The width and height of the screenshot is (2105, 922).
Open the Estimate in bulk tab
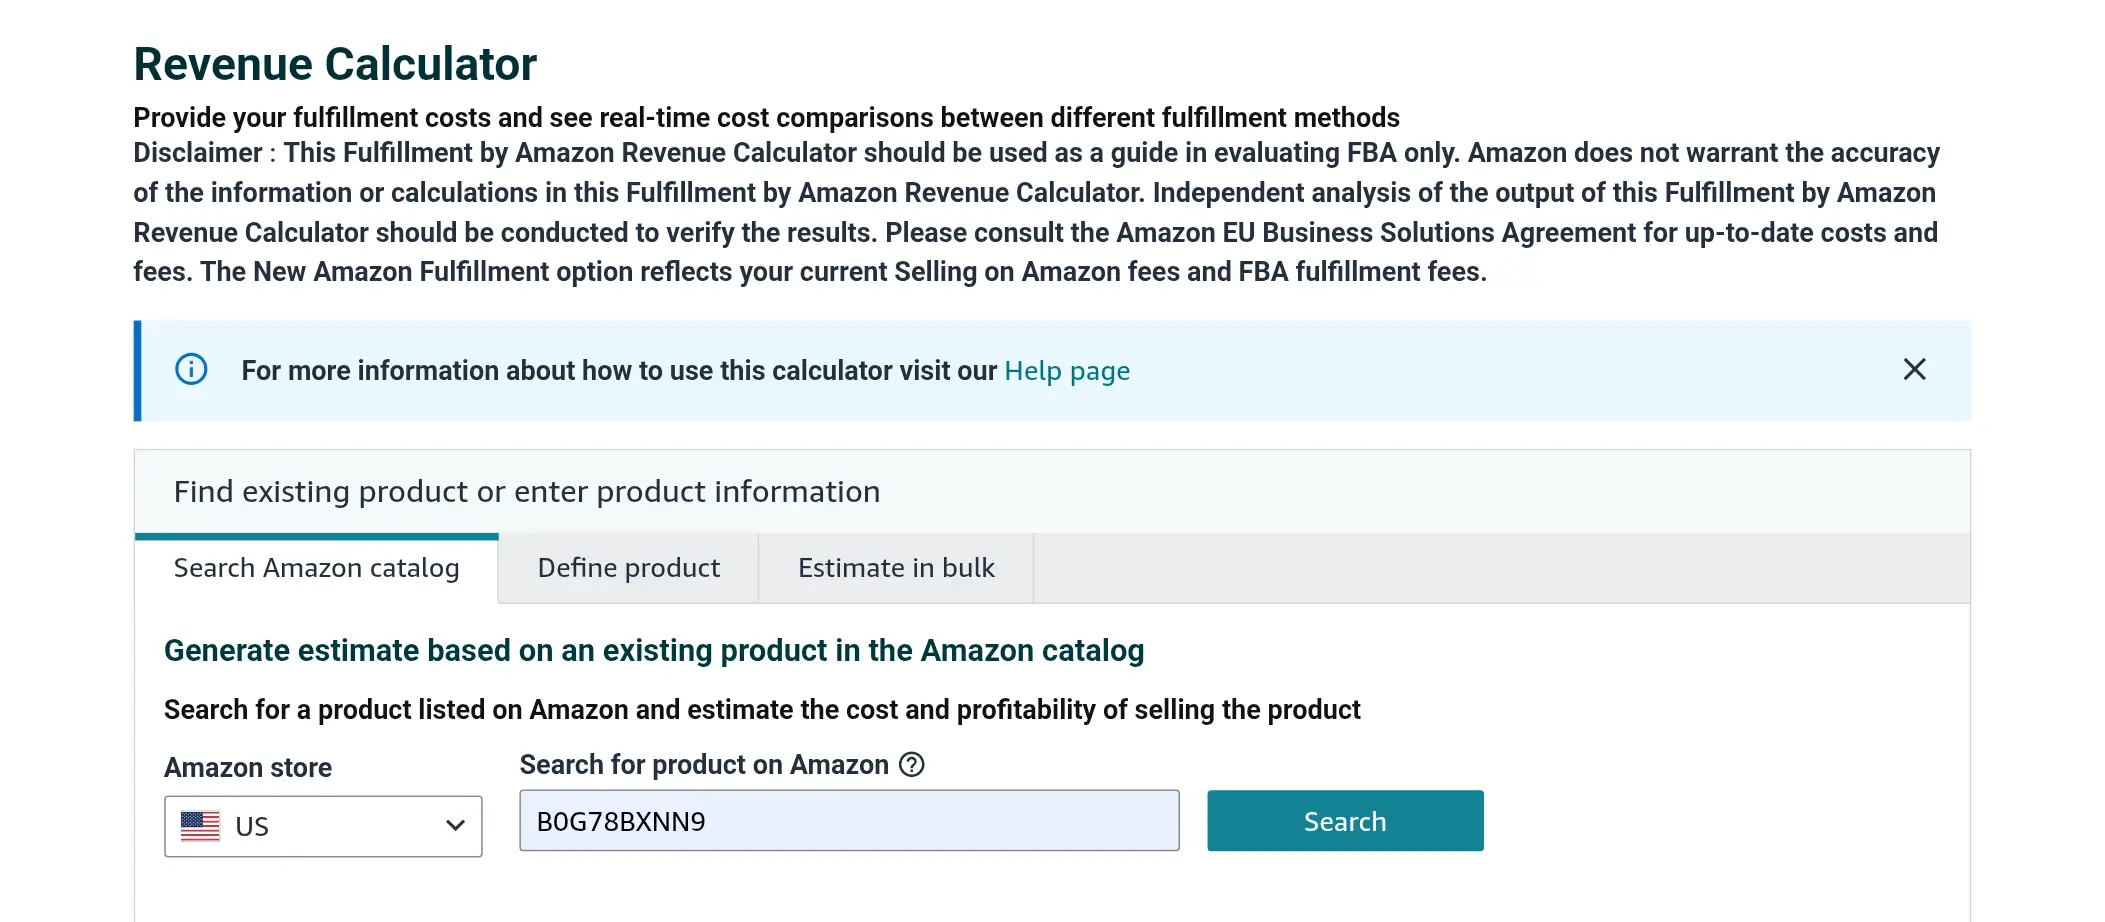click(896, 567)
